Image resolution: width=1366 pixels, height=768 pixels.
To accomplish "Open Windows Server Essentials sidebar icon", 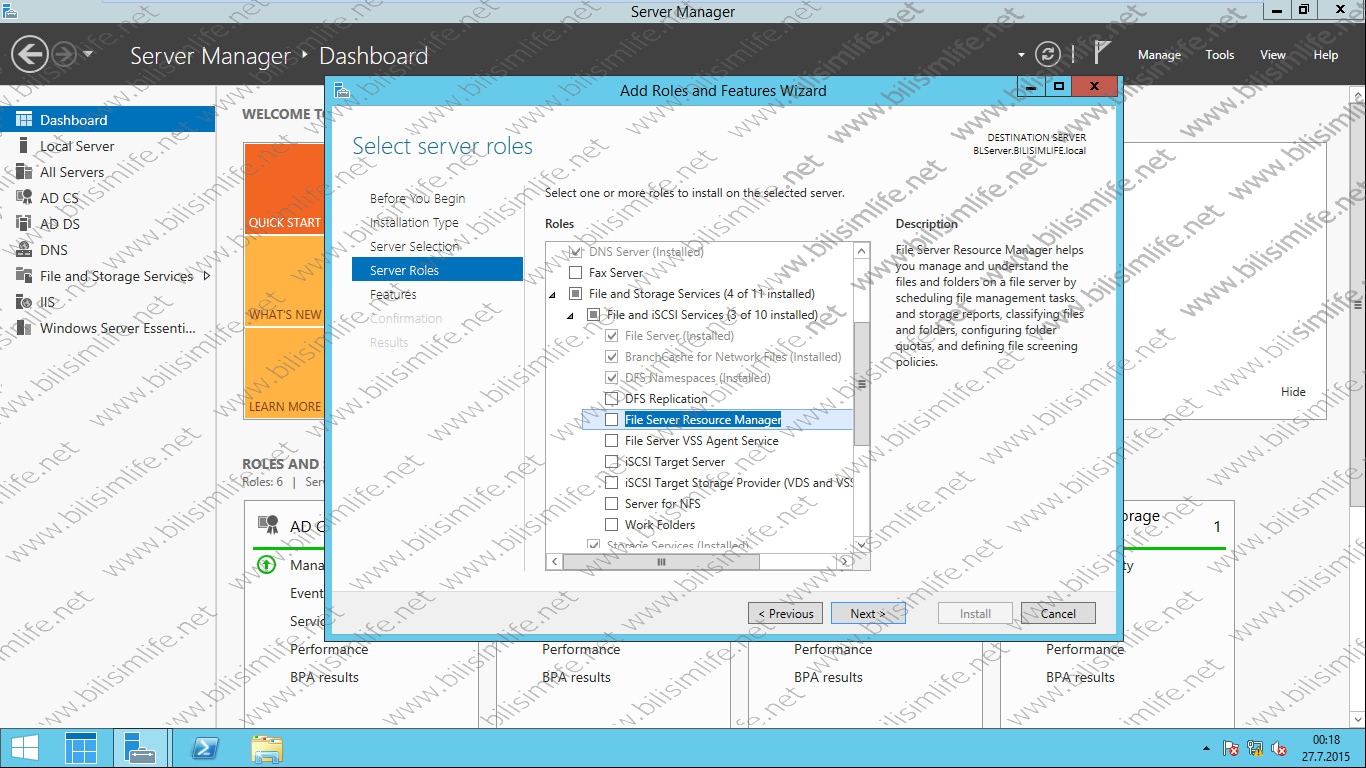I will pos(23,328).
